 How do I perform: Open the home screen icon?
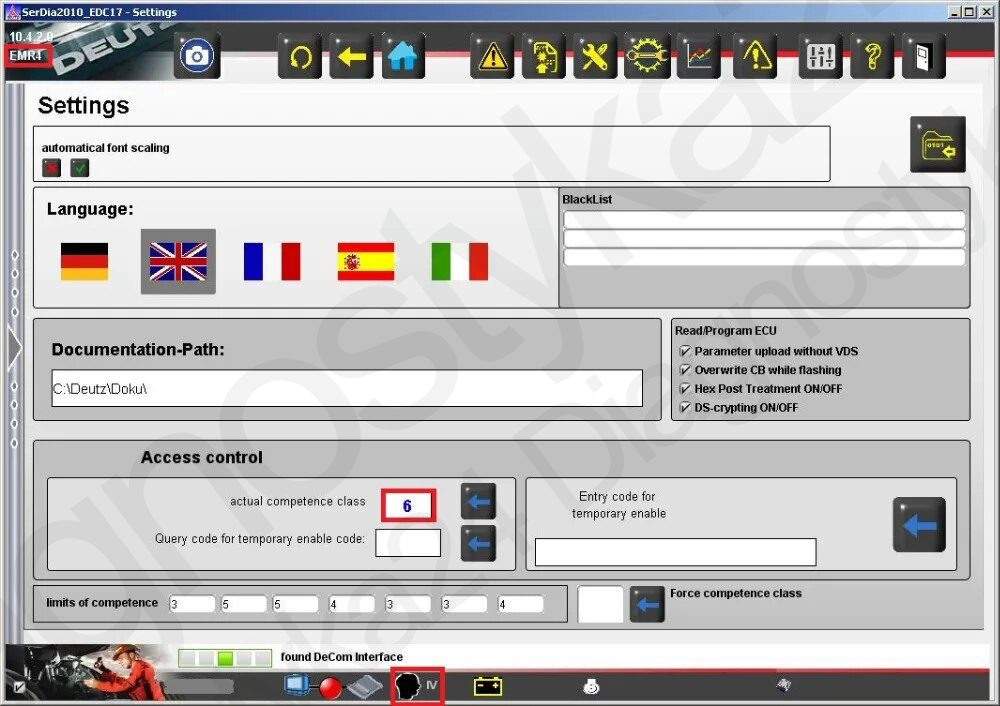click(403, 56)
